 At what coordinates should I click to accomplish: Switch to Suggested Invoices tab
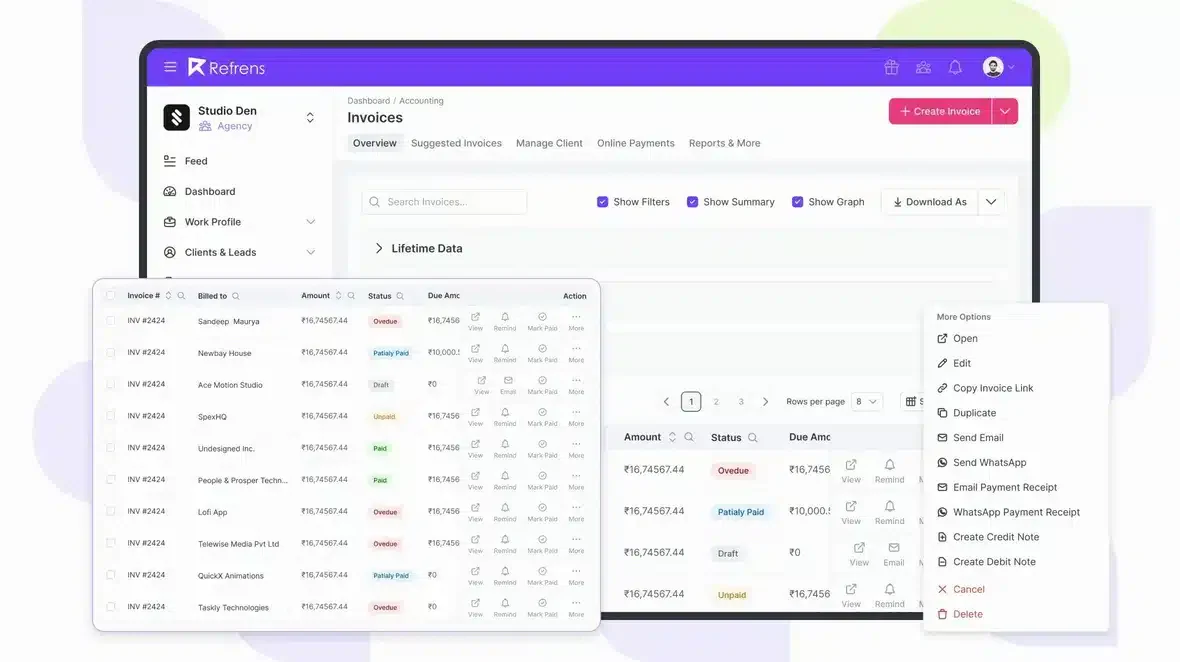456,143
